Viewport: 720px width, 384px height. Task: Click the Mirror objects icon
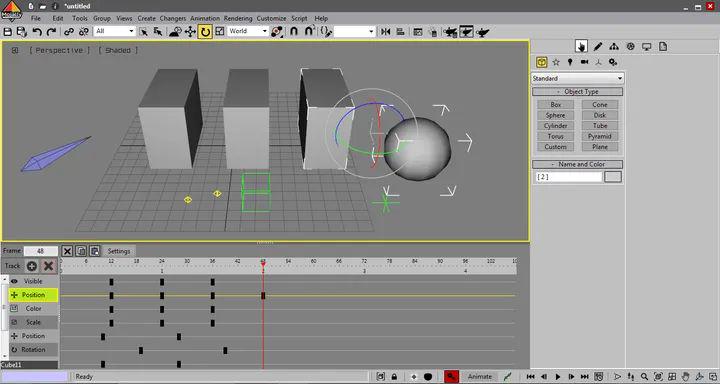point(386,32)
